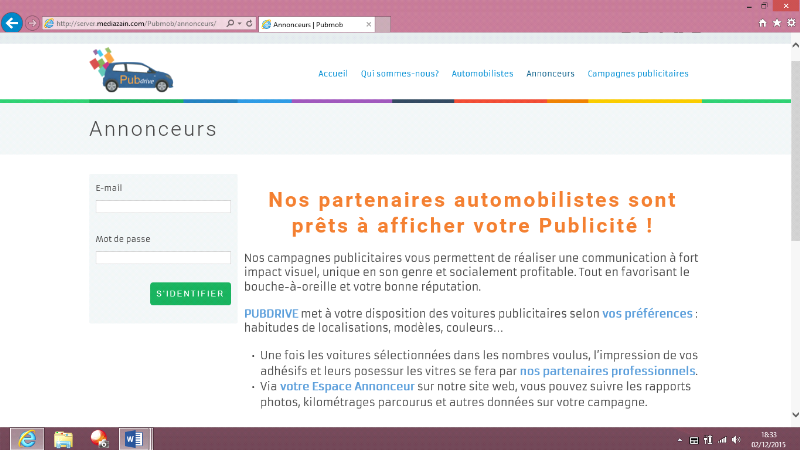The image size is (800, 450).
Task: Click the E-mail label
Action: click(109, 188)
